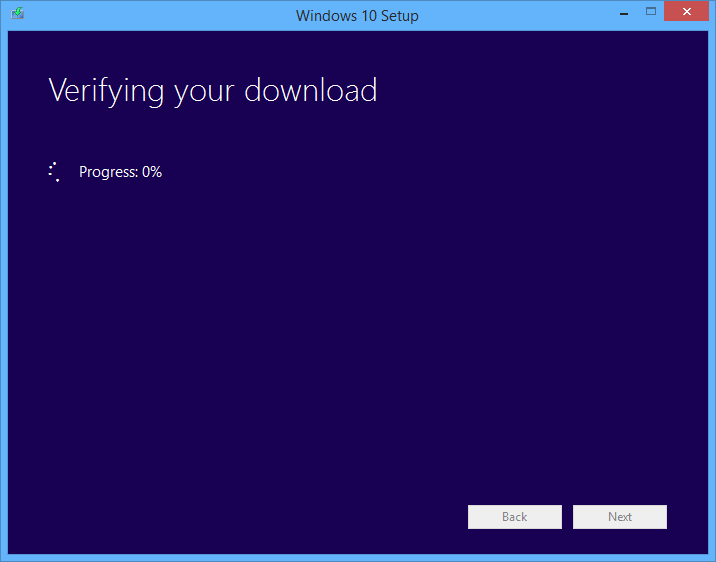Click the 'Windows 10 Setup' title text
Viewport: 716px width, 562px height.
(357, 16)
